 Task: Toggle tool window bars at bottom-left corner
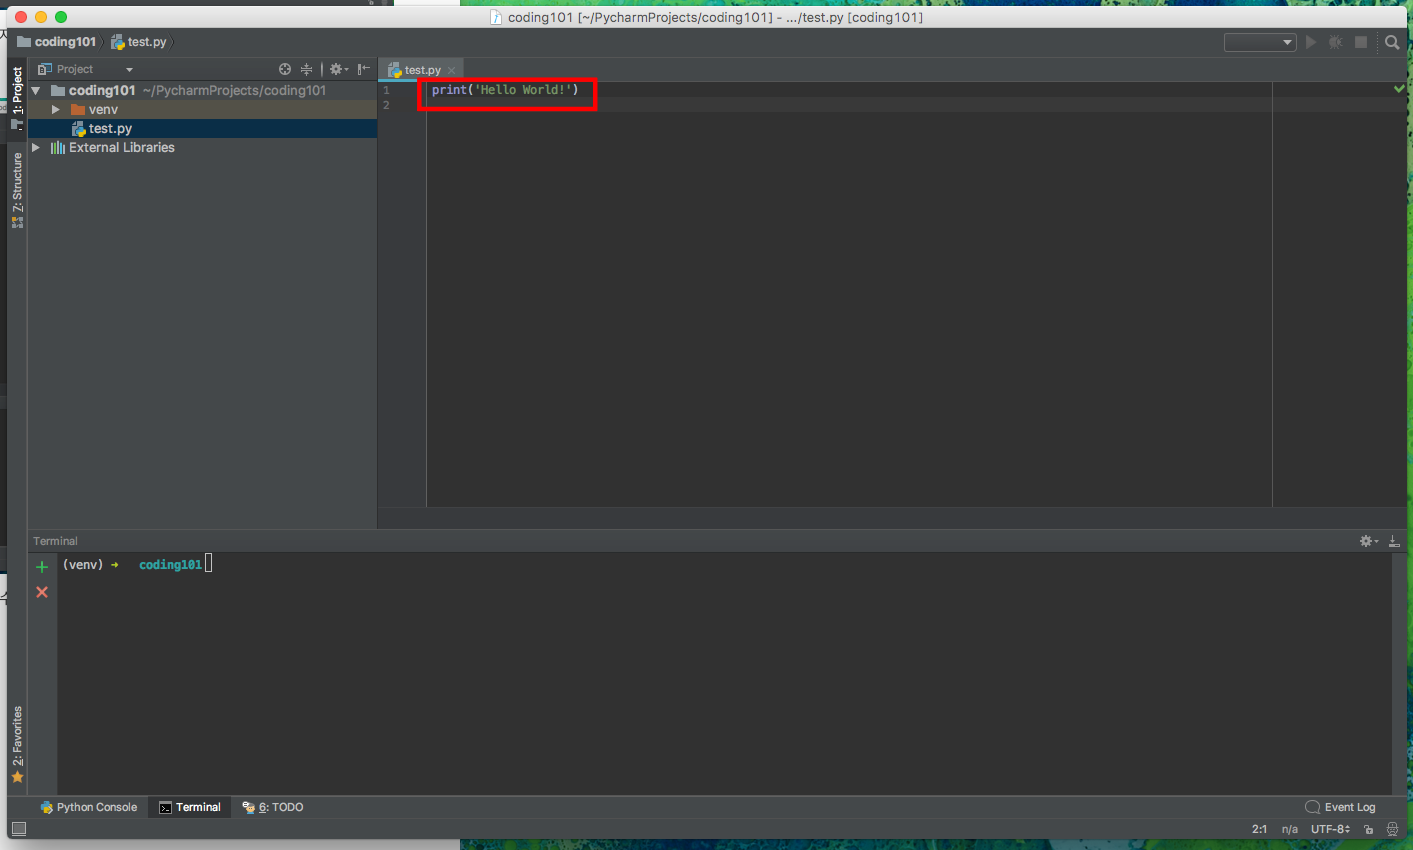[x=18, y=829]
